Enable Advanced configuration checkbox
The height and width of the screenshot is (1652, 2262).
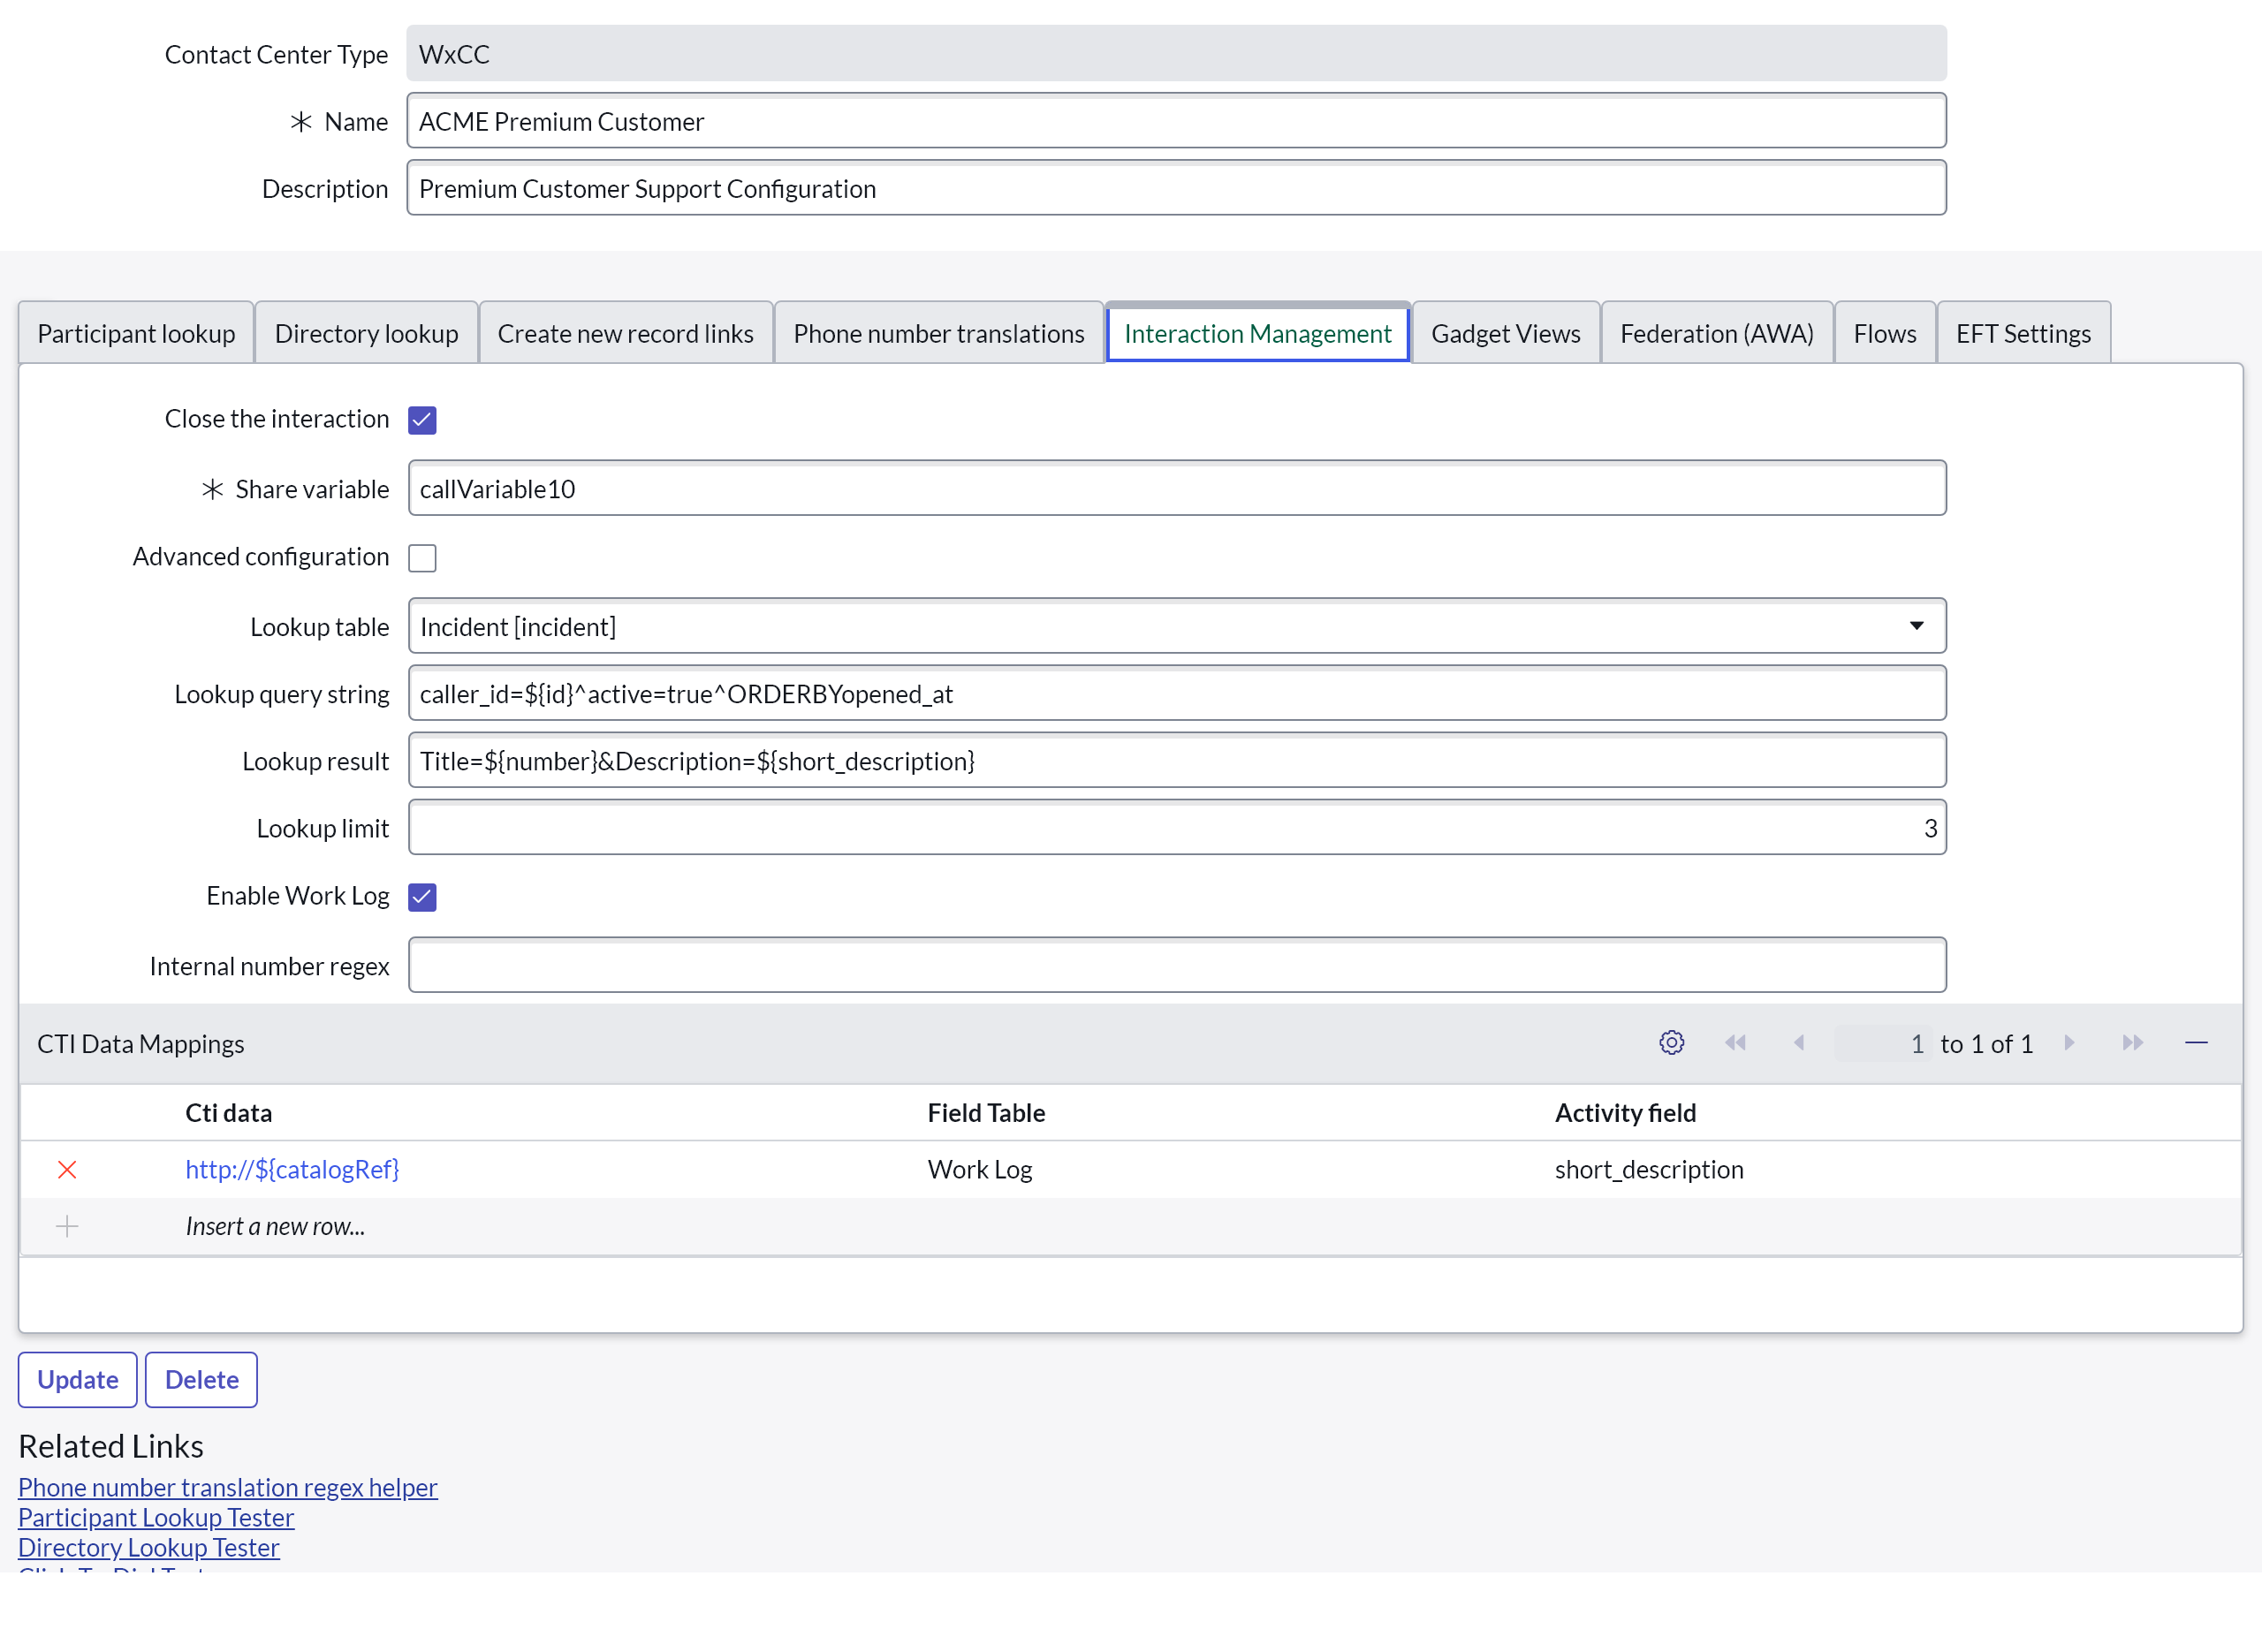[x=422, y=557]
